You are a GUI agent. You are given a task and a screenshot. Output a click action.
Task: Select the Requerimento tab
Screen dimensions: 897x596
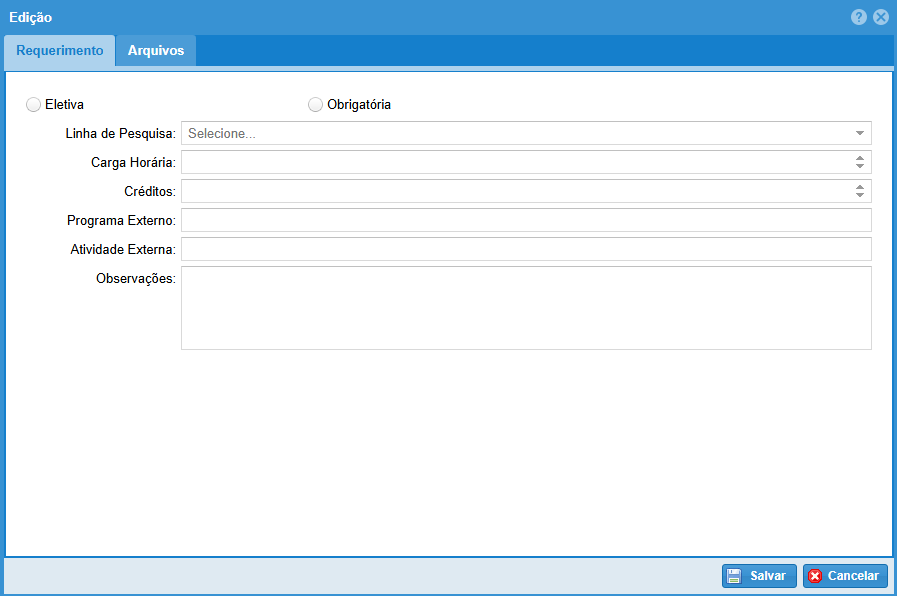pyautogui.click(x=60, y=51)
